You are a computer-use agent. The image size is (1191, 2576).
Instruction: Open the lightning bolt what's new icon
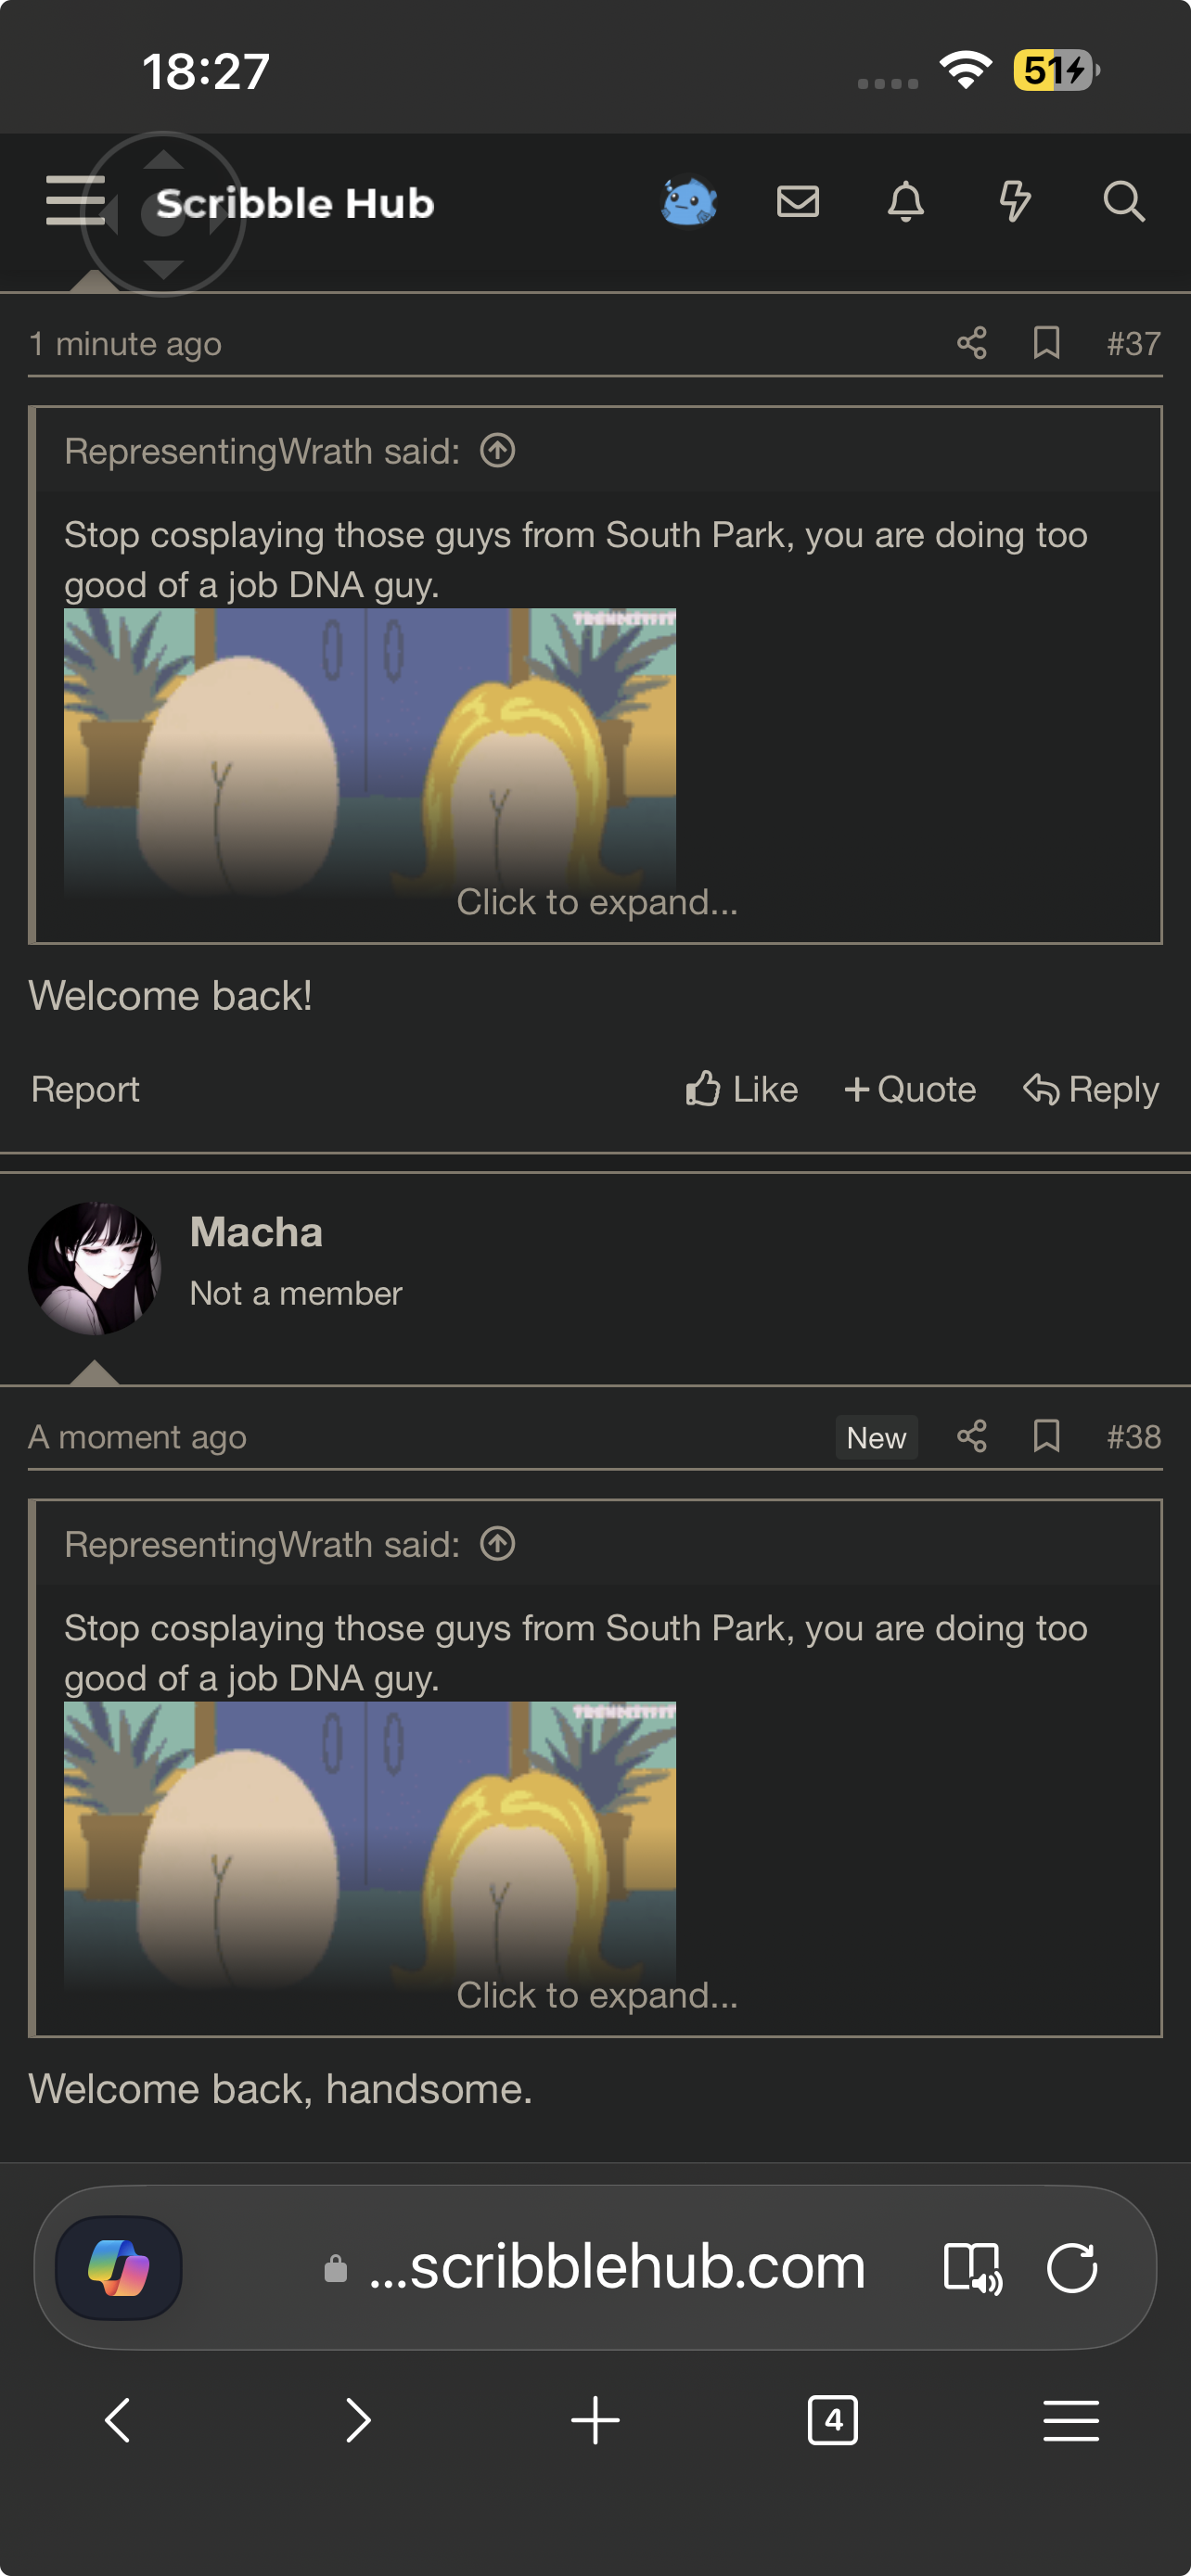[x=1015, y=201]
